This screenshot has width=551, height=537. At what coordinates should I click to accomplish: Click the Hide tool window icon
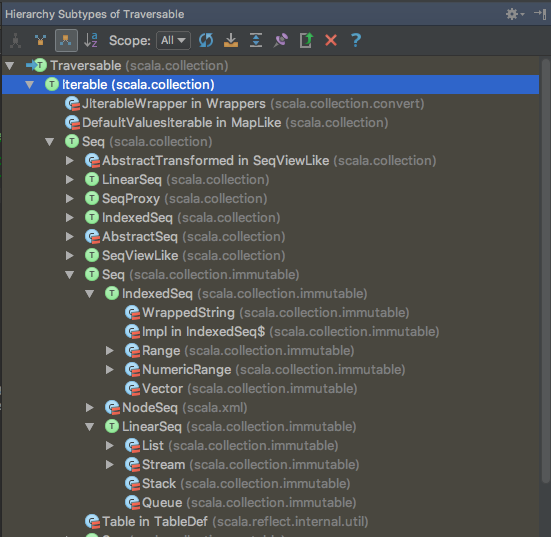(x=540, y=14)
